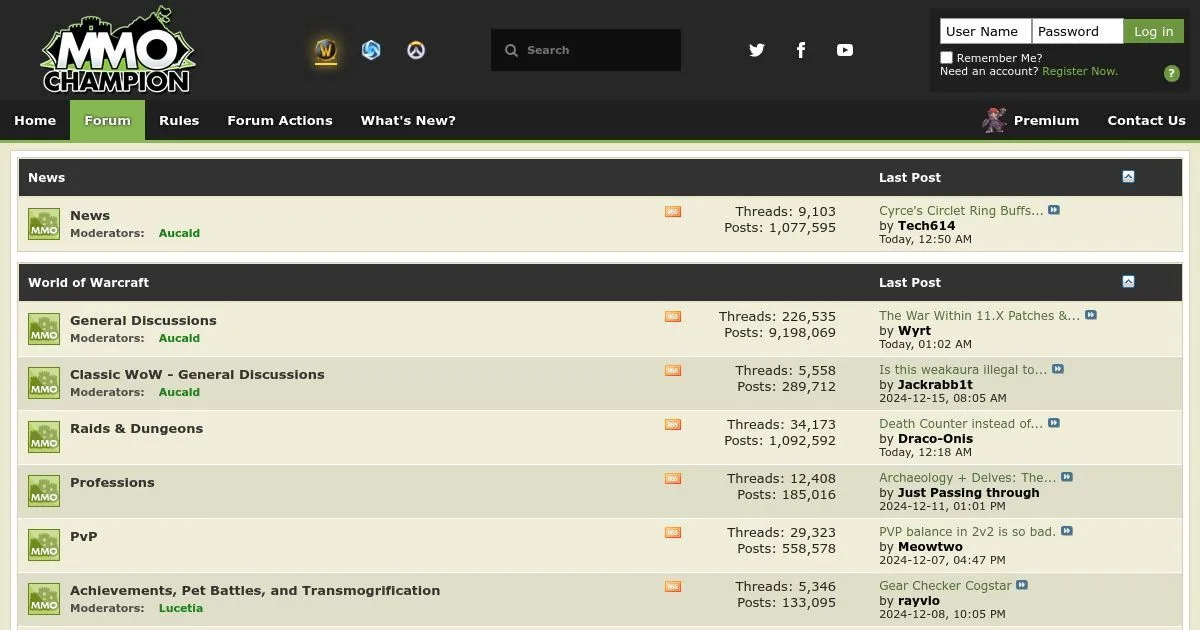The width and height of the screenshot is (1200, 630).
Task: View profile of user Wyrt
Action: (x=914, y=330)
